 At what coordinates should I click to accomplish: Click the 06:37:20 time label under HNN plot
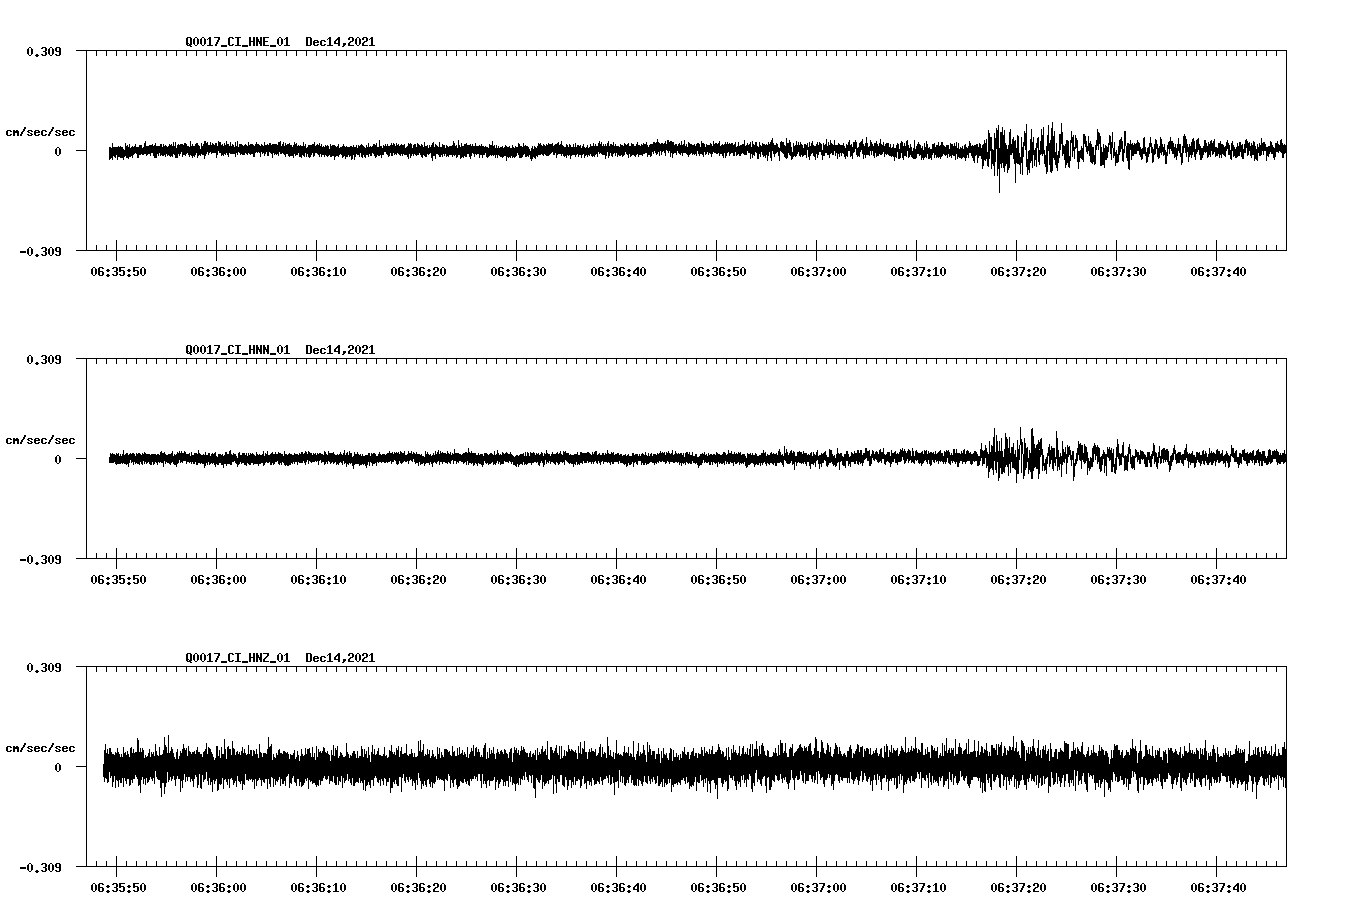click(x=1018, y=580)
